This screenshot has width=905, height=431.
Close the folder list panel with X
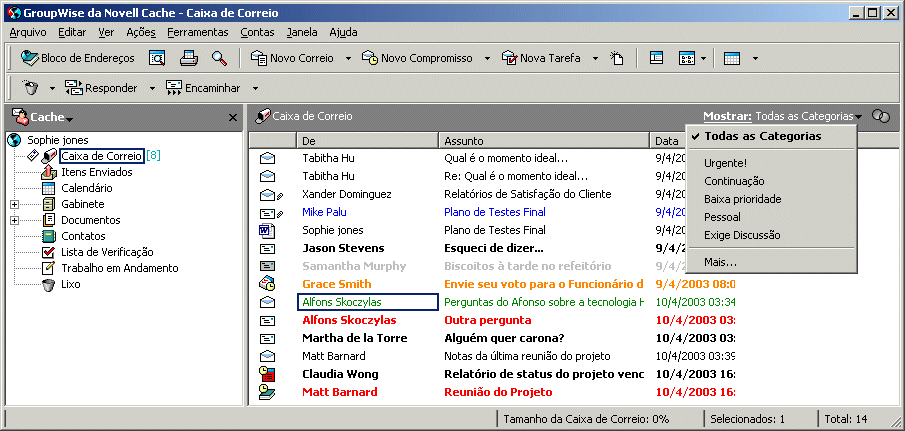coord(233,118)
